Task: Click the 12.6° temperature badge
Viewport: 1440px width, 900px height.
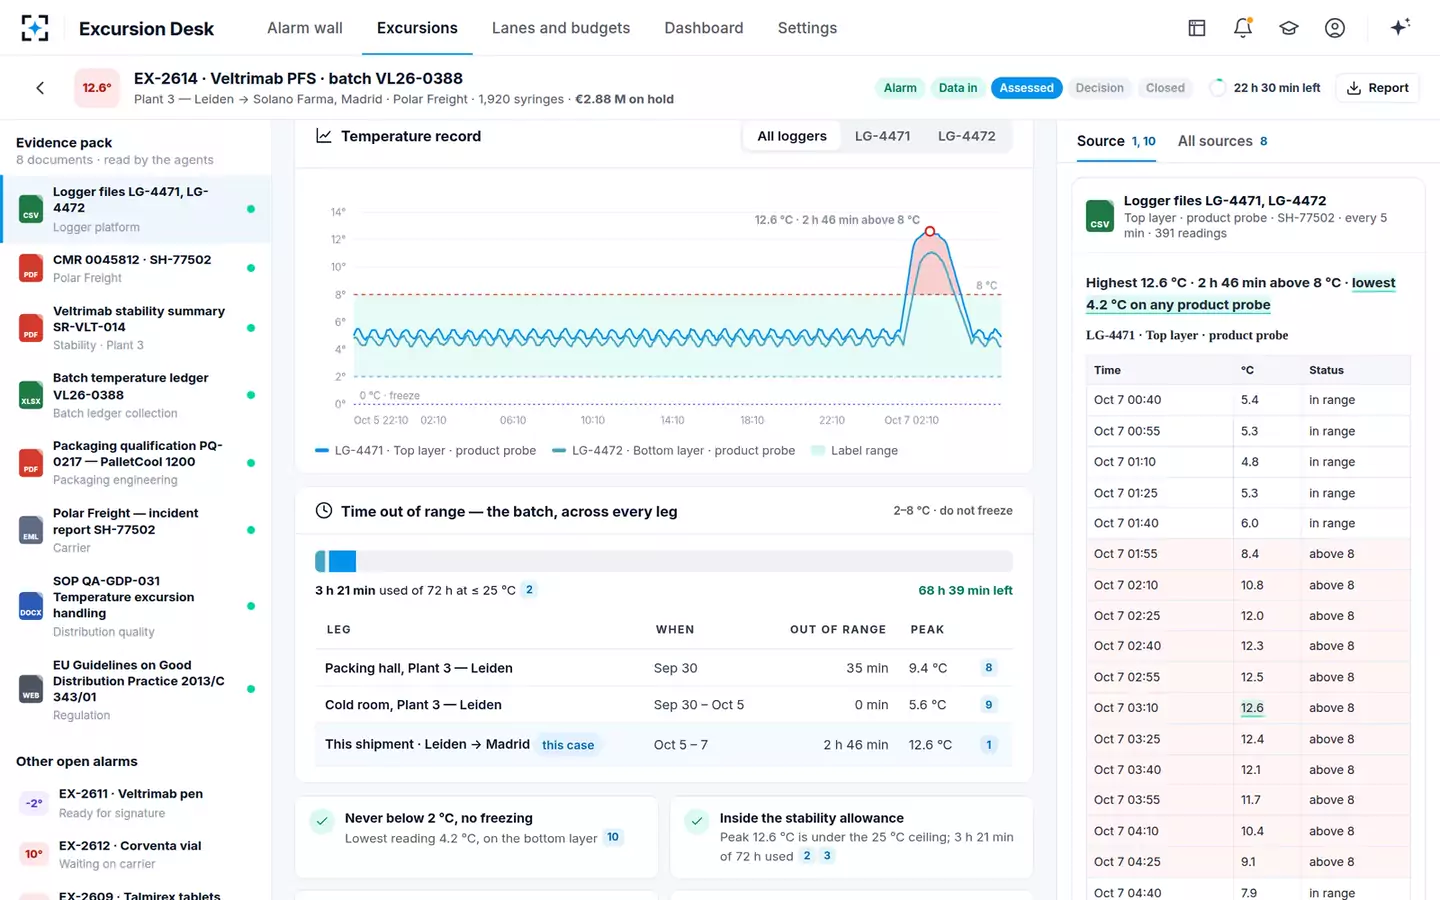Action: 97,88
